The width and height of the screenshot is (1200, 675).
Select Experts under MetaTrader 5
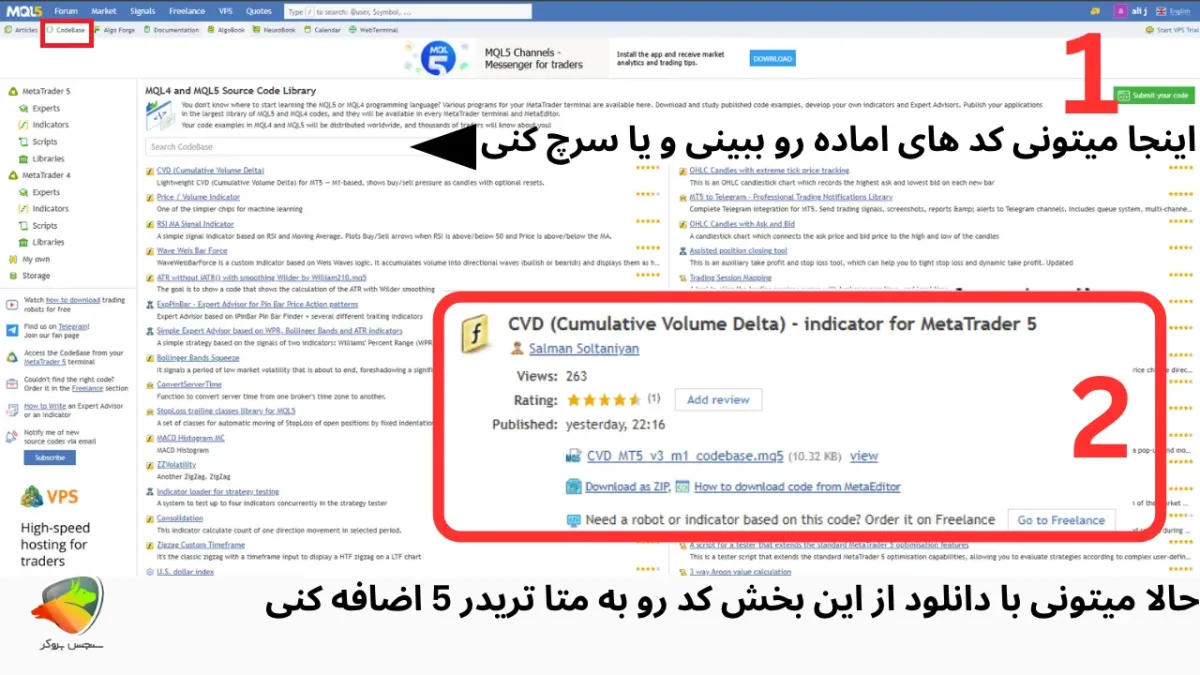tap(38, 108)
